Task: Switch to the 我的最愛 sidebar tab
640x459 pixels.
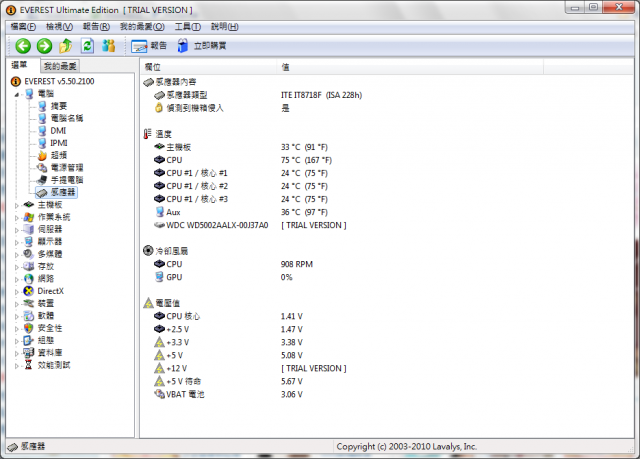Action: [x=60, y=66]
